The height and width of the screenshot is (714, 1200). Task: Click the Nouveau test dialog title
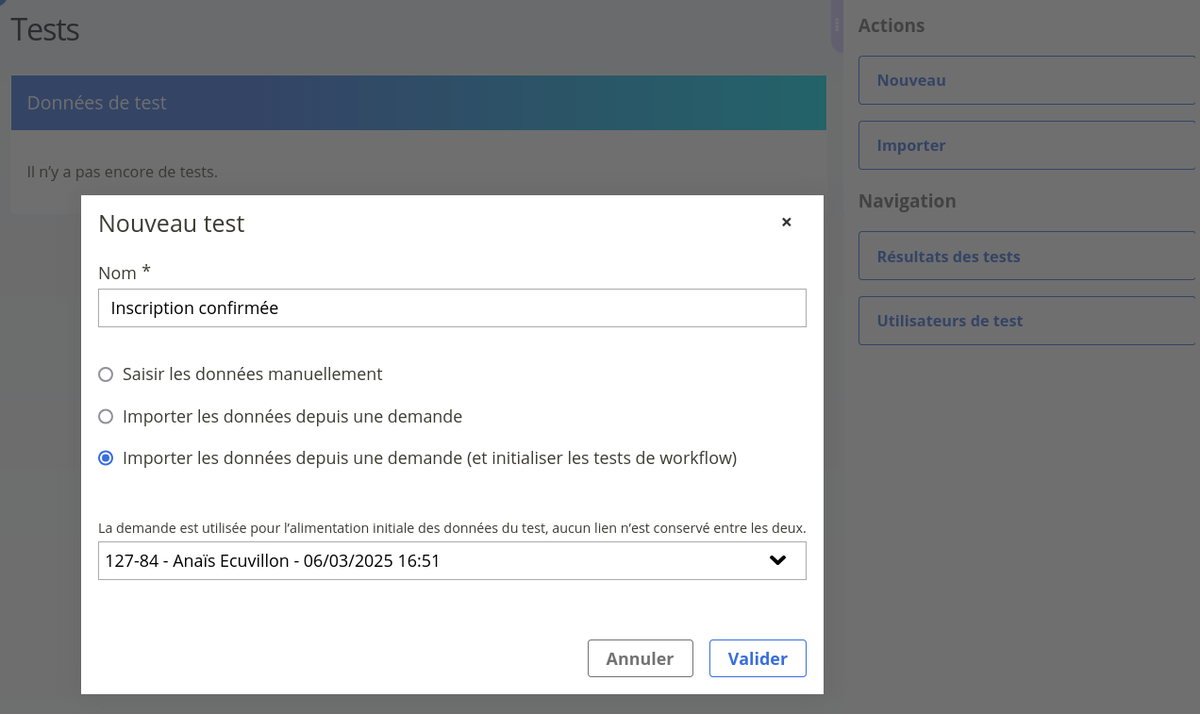pos(171,223)
